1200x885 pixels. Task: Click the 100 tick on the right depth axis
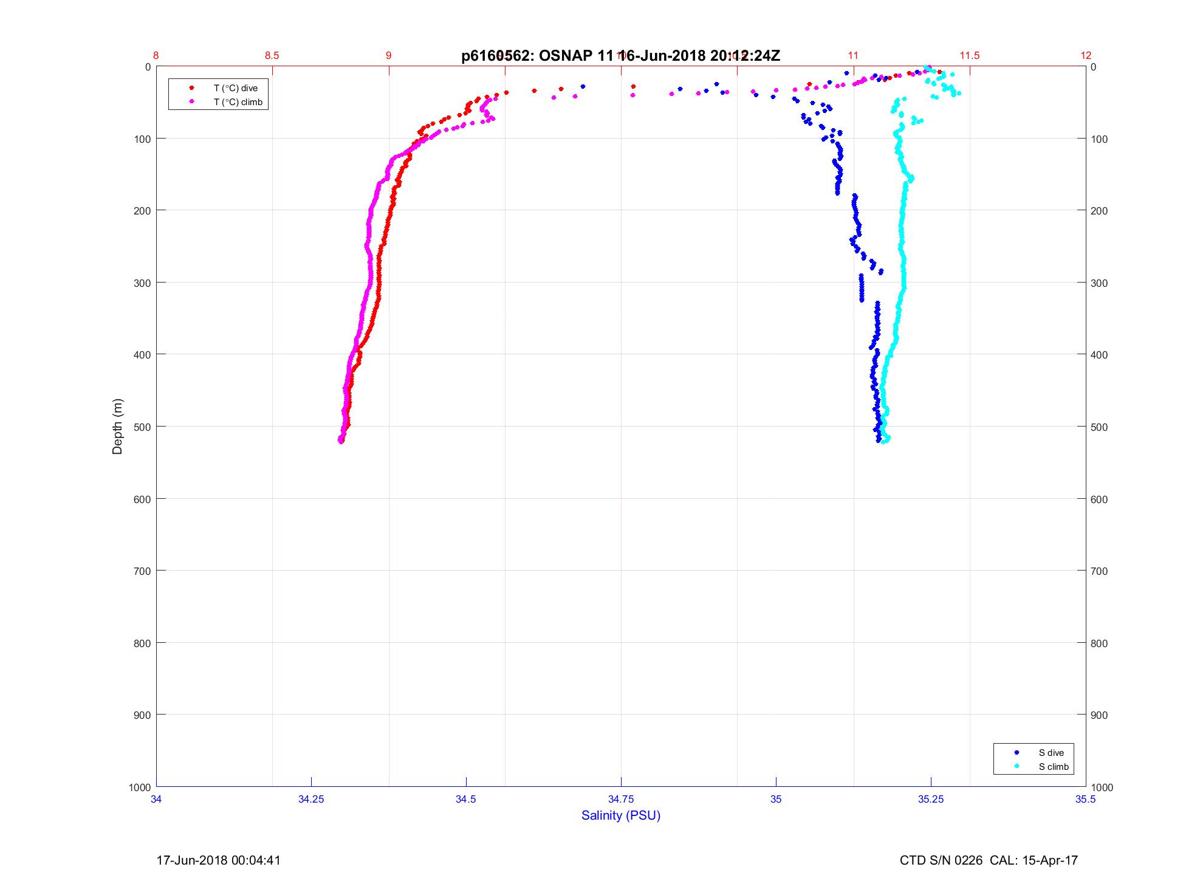point(1101,139)
